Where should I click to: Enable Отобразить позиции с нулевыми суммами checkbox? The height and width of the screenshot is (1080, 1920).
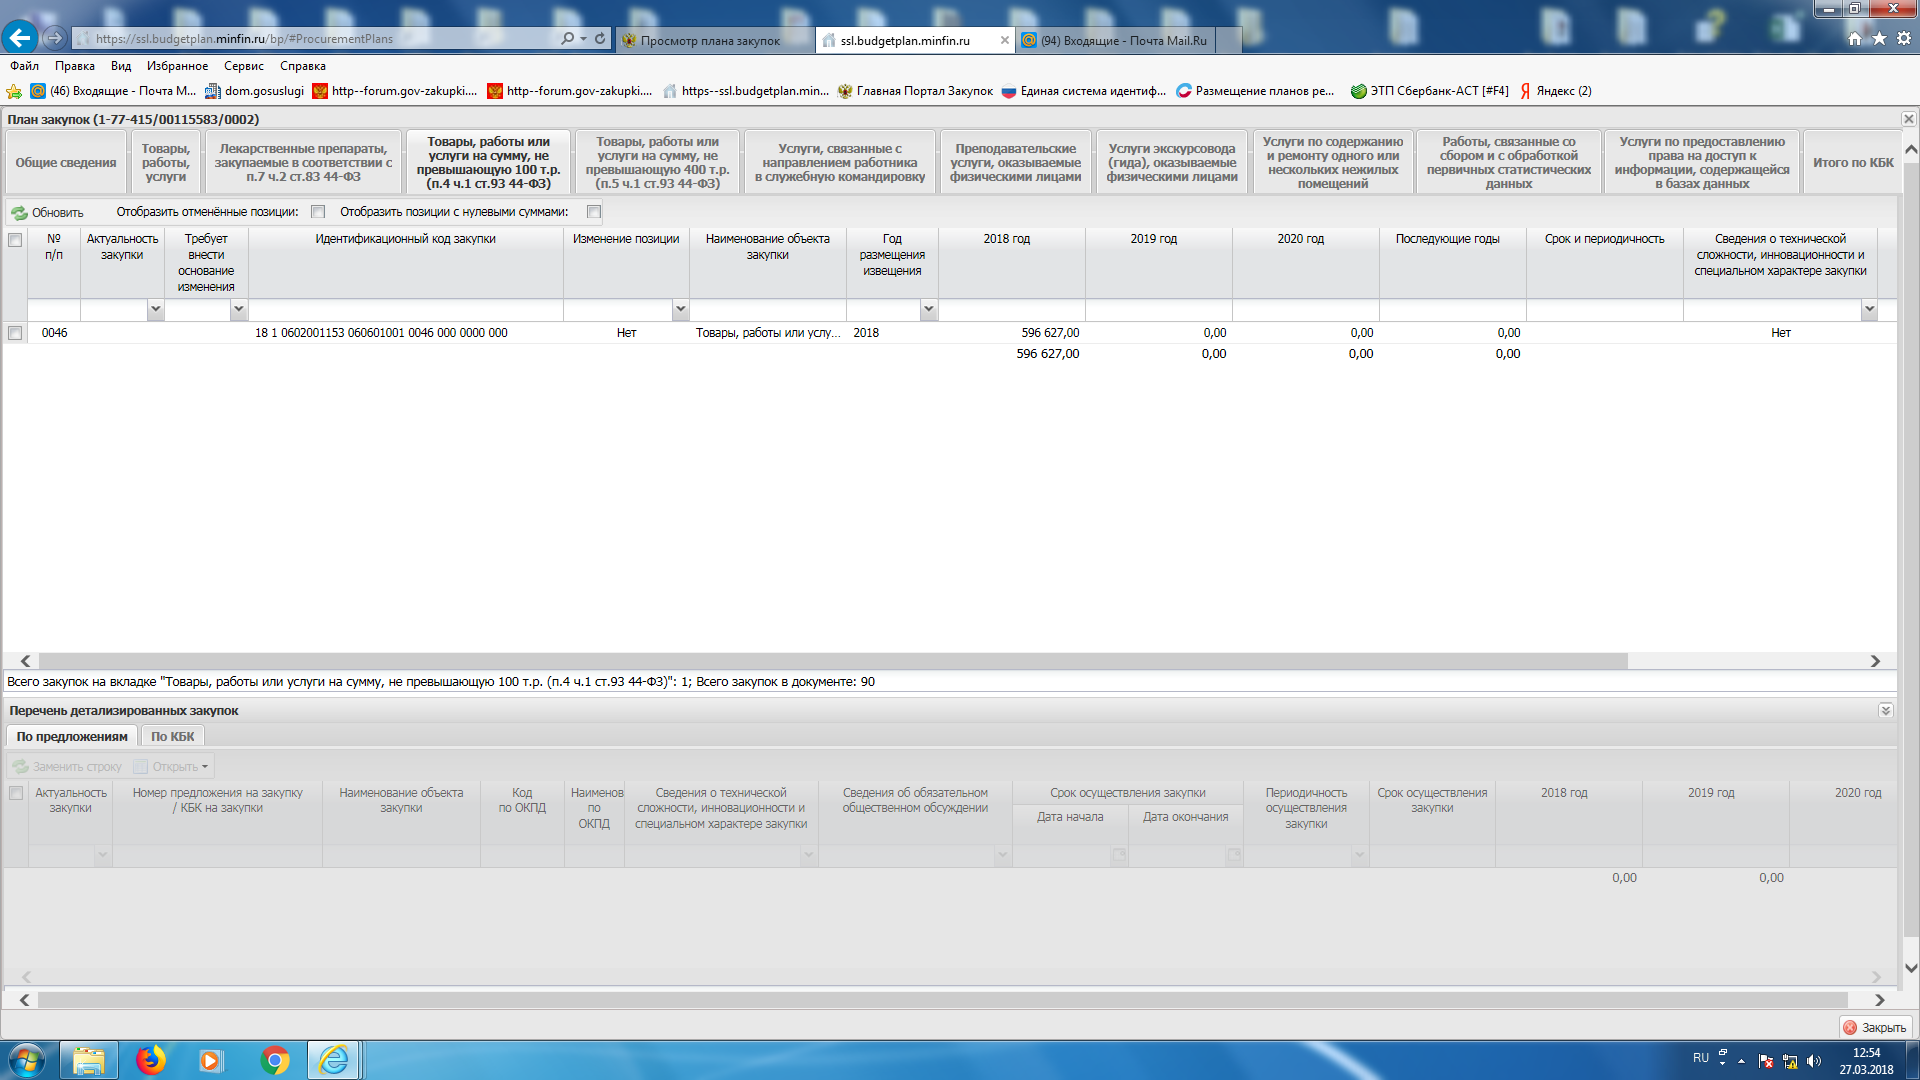point(594,212)
